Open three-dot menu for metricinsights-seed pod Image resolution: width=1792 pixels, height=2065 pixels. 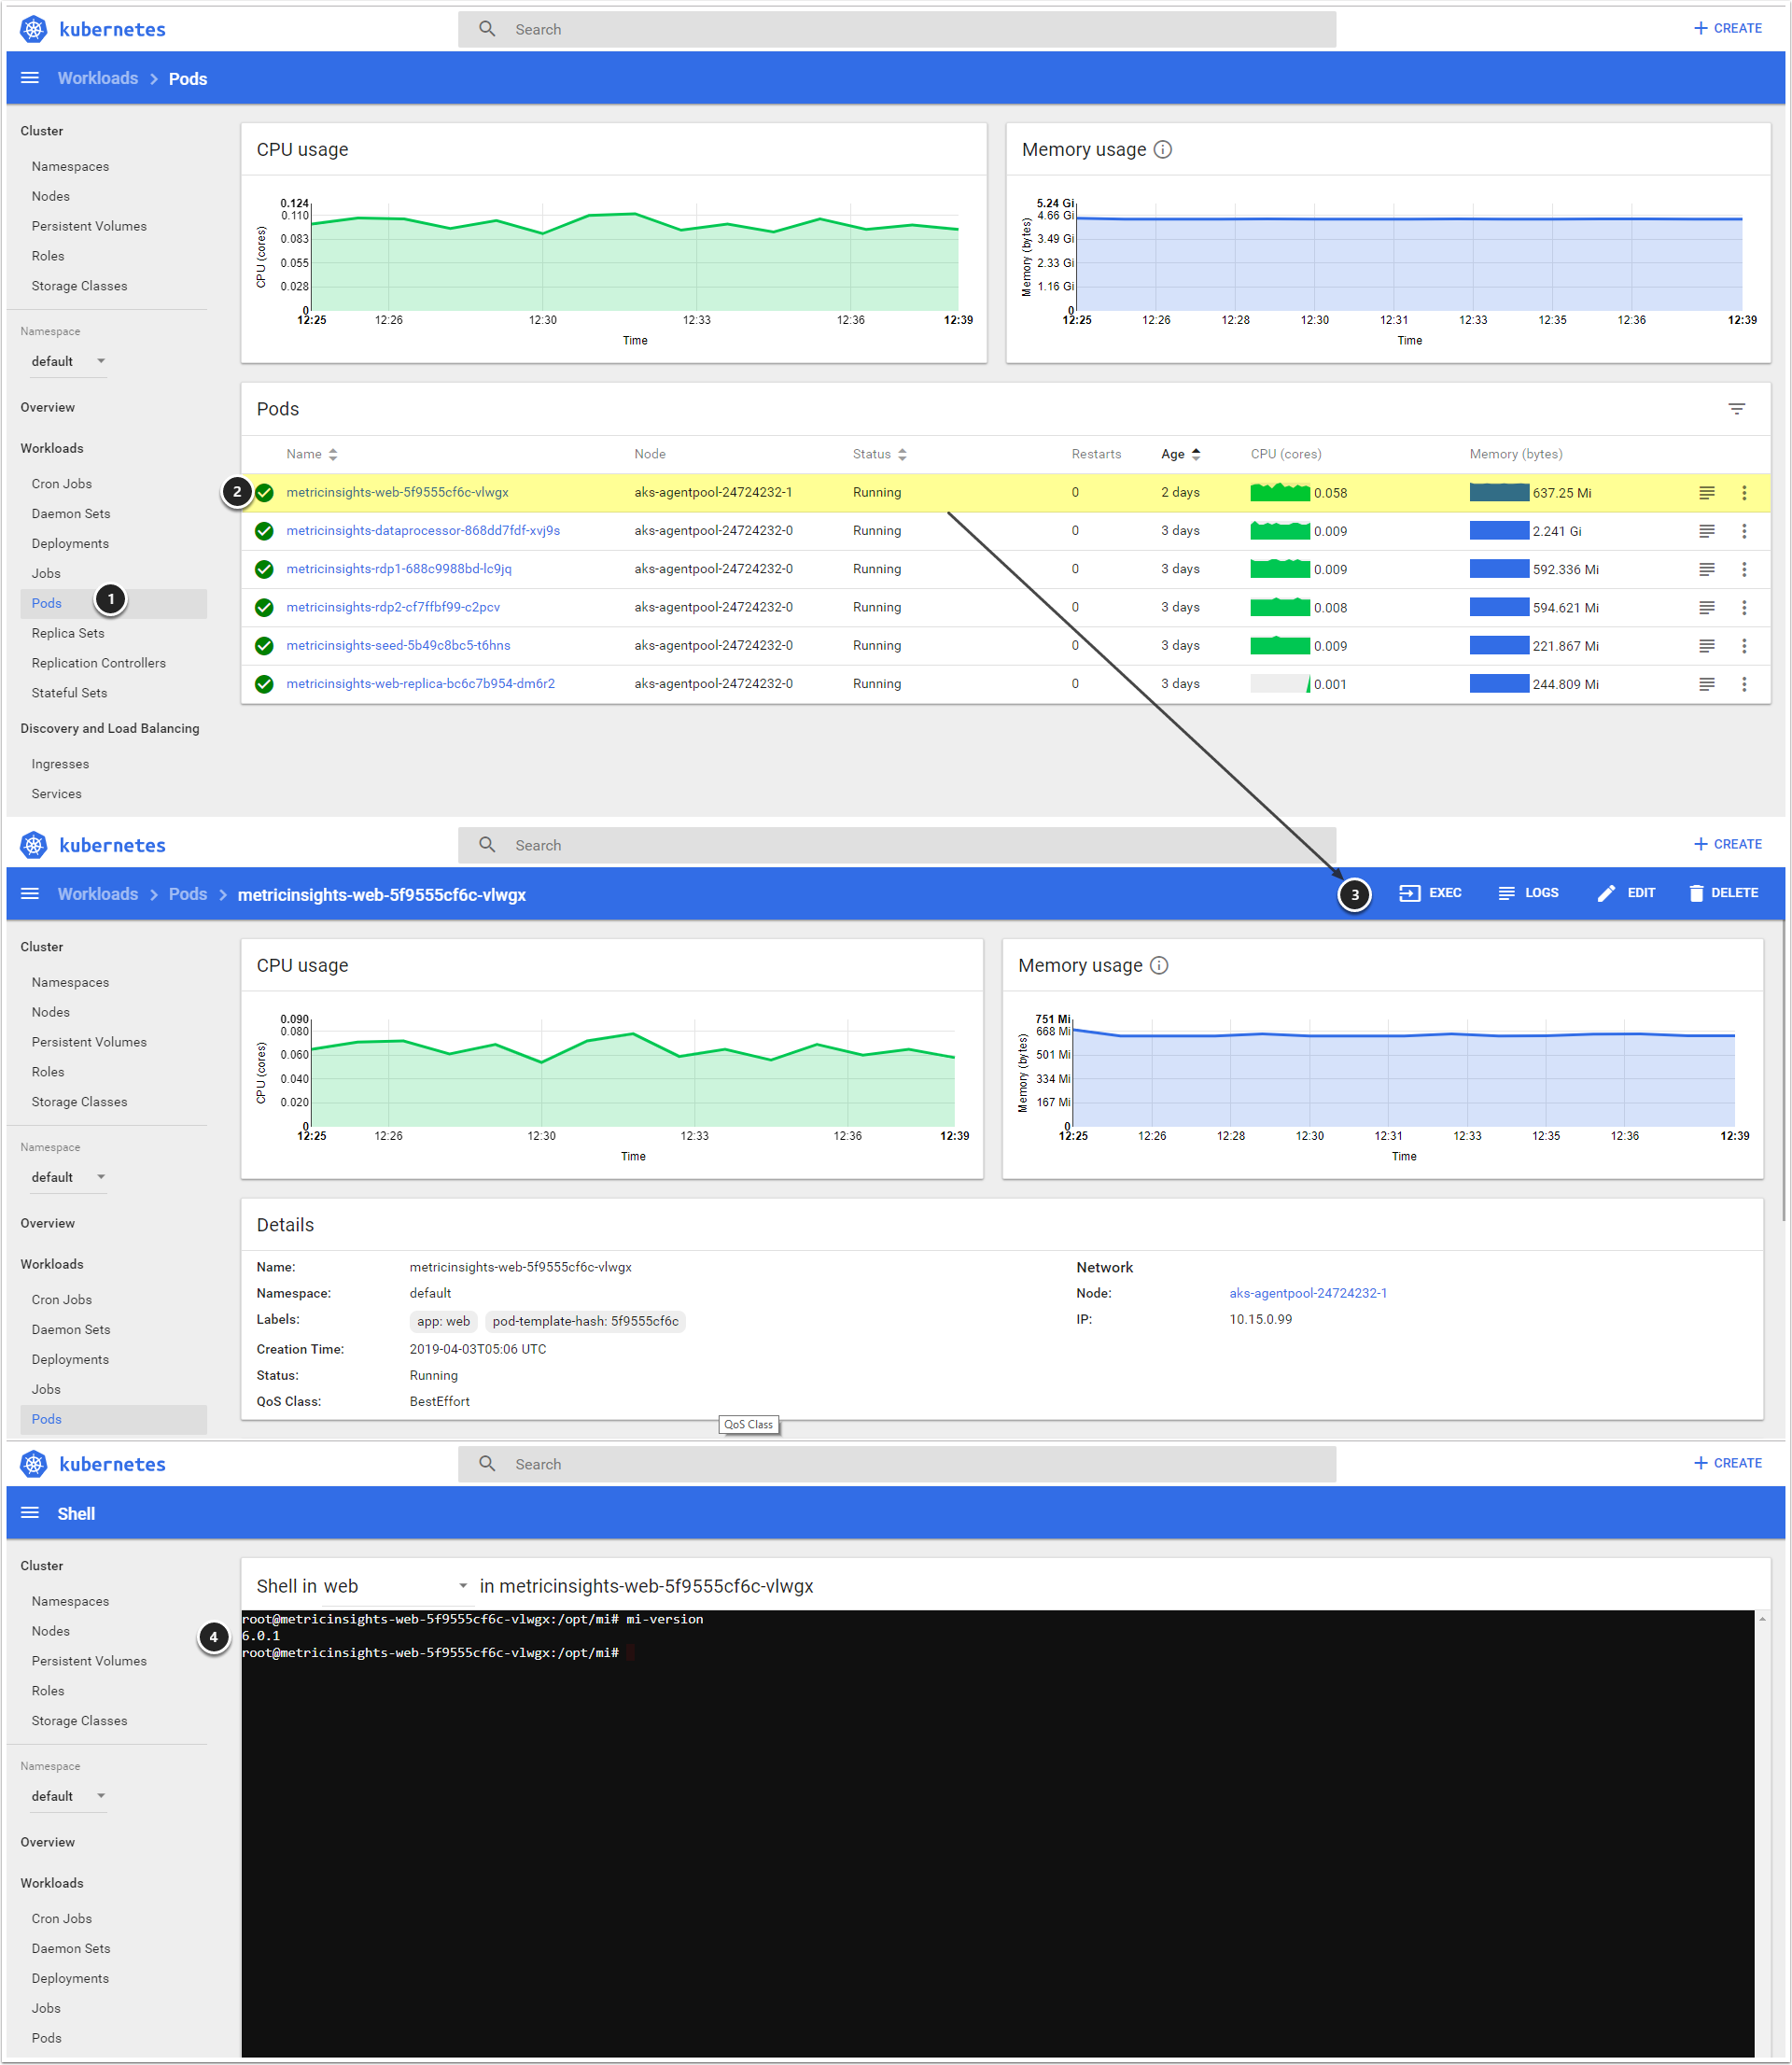point(1743,646)
